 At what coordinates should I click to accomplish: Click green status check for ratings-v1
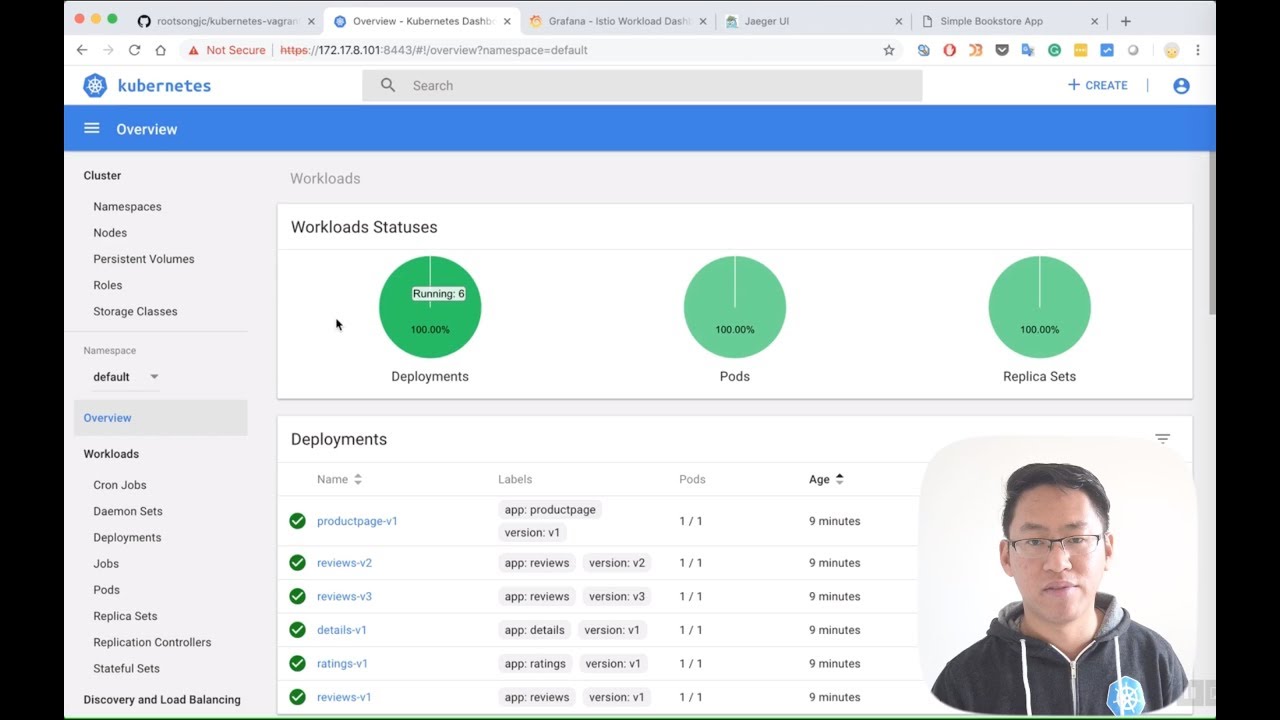pos(297,663)
